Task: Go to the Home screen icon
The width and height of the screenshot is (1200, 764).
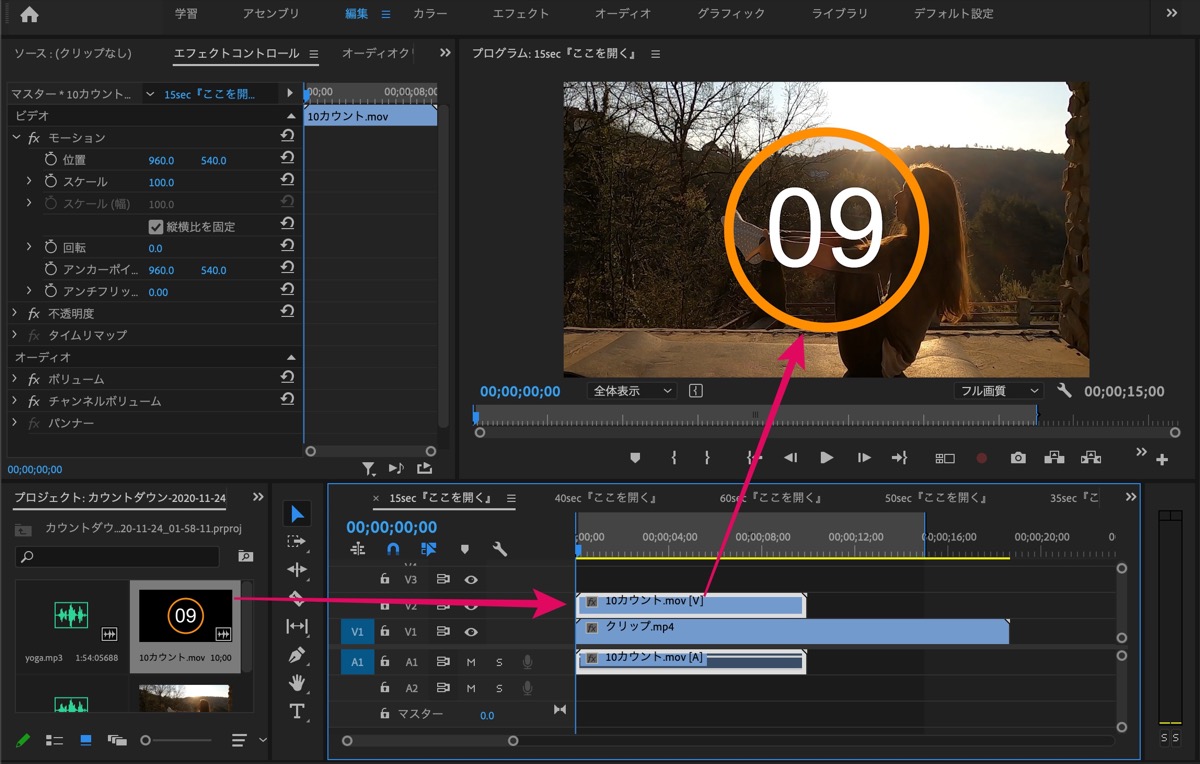Action: click(x=29, y=14)
